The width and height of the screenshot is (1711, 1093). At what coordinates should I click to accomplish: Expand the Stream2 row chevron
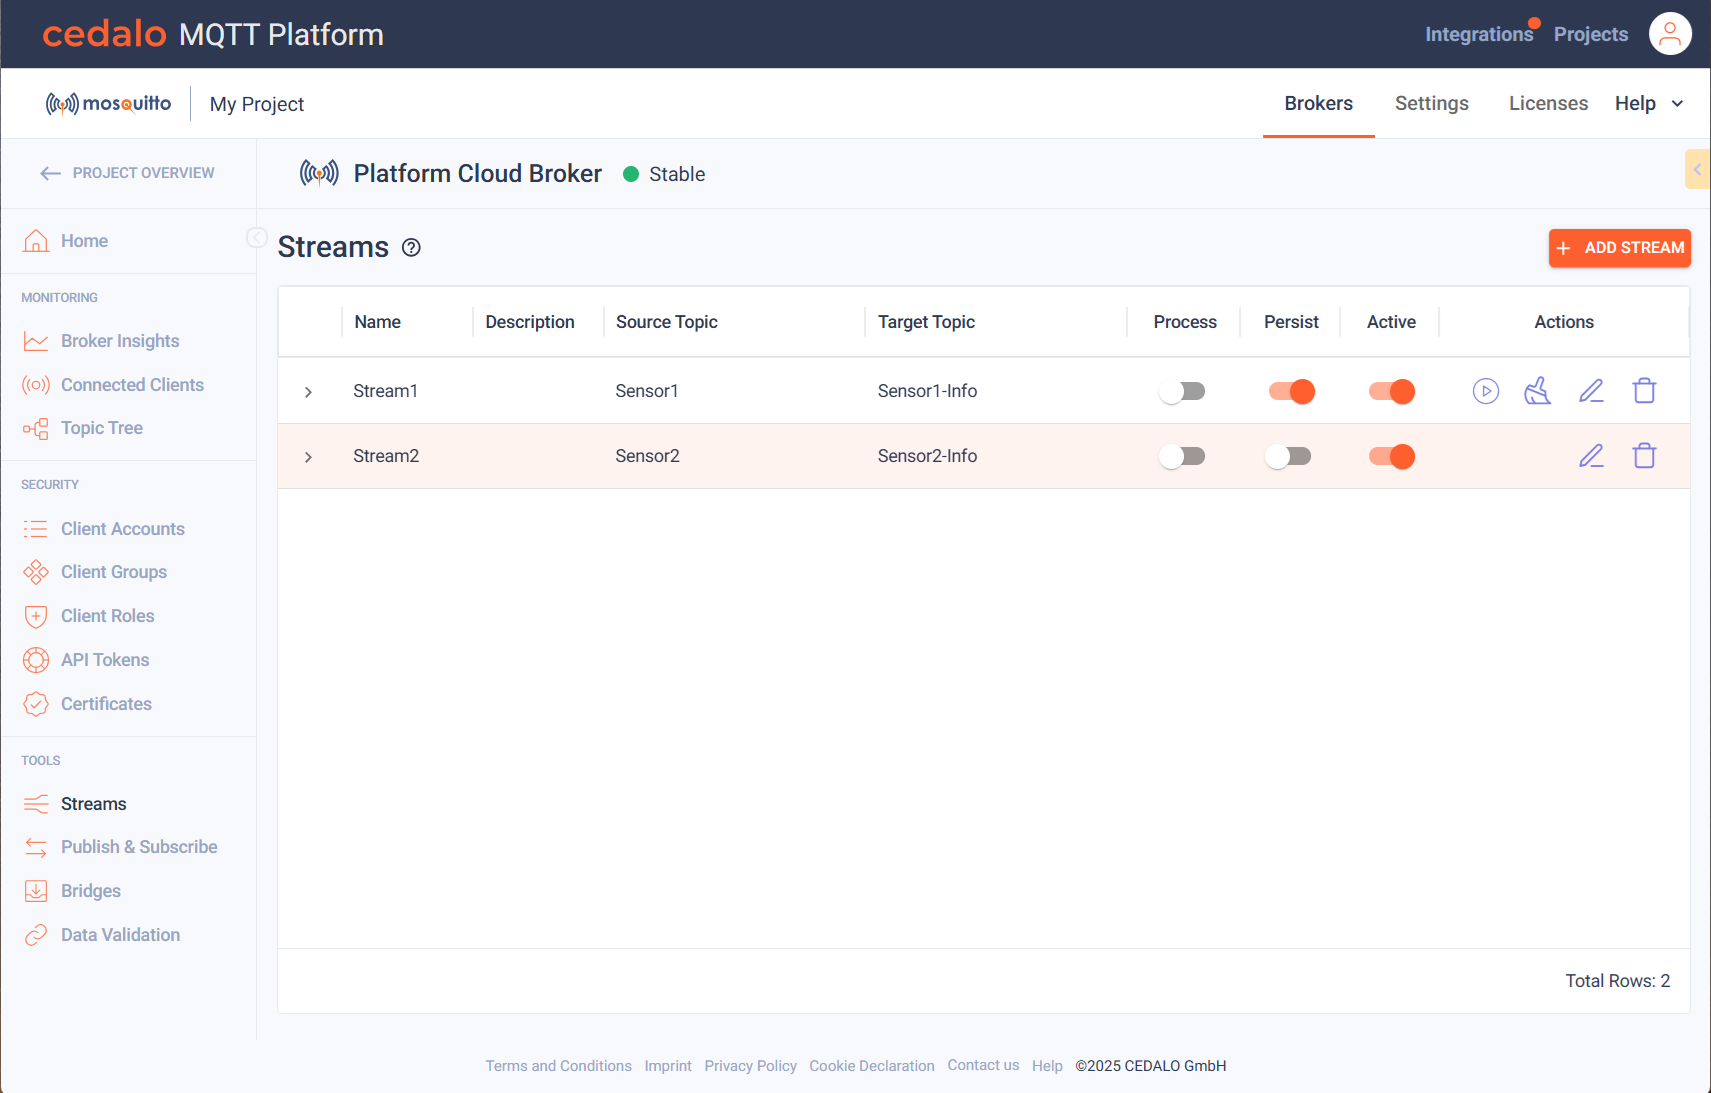click(308, 457)
